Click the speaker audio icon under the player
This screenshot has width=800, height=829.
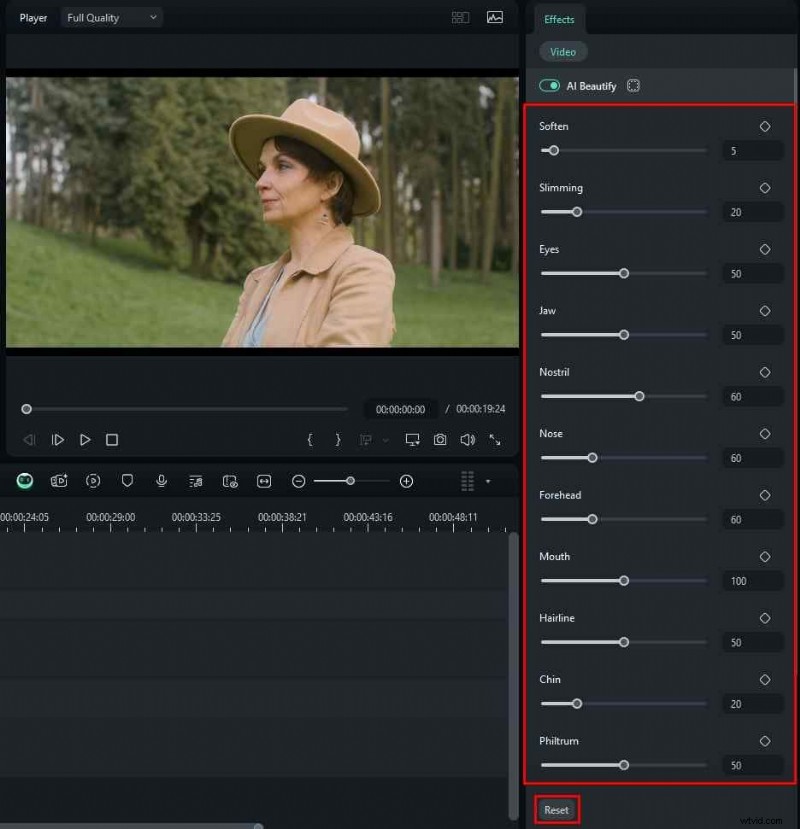(x=467, y=439)
